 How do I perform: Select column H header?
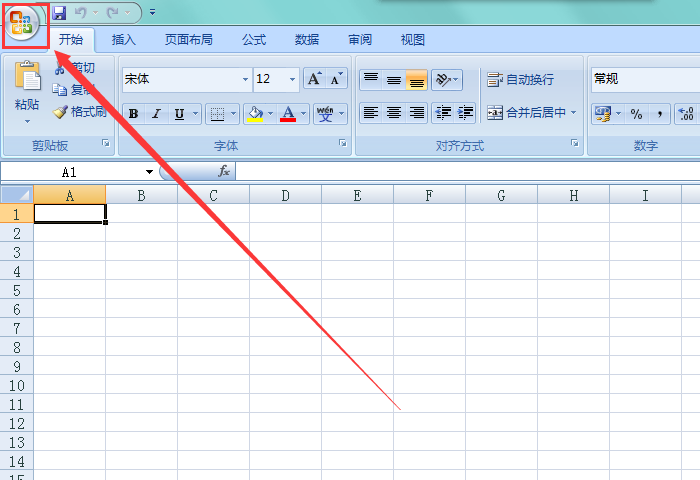574,196
